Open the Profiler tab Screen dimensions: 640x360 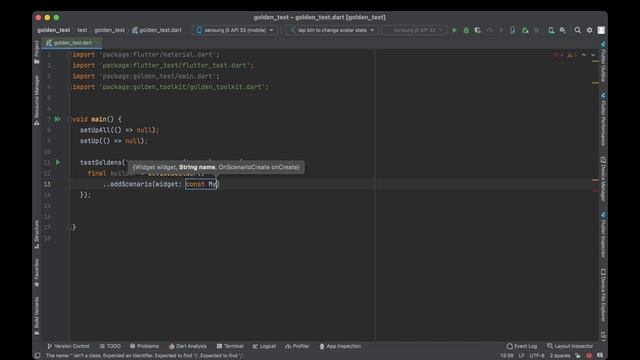click(298, 346)
